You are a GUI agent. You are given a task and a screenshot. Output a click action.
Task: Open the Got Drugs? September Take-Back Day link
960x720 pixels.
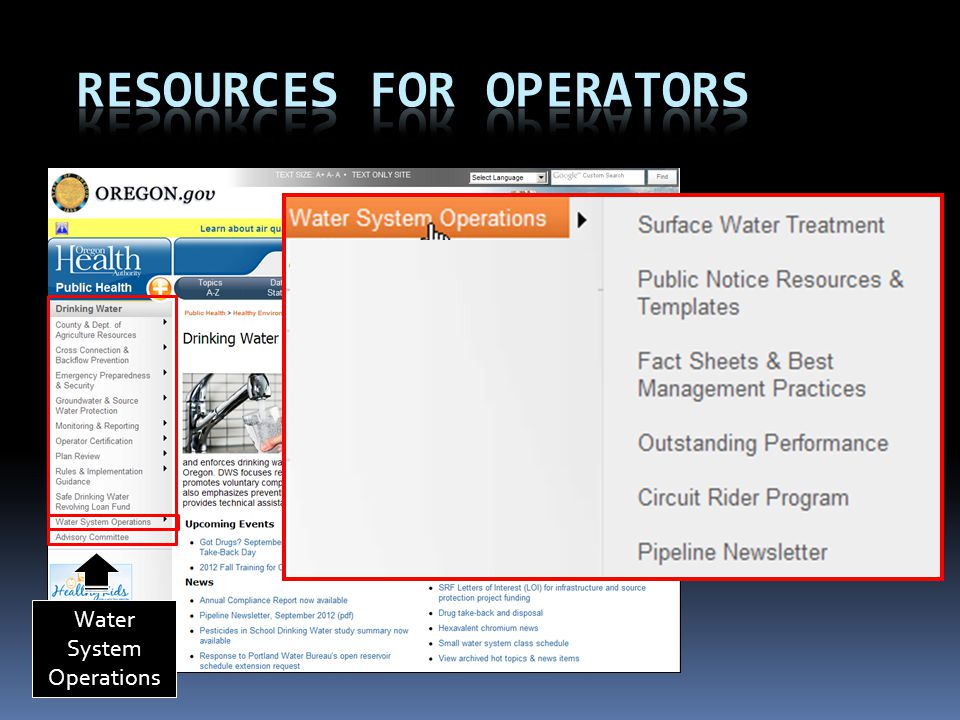pyautogui.click(x=240, y=547)
